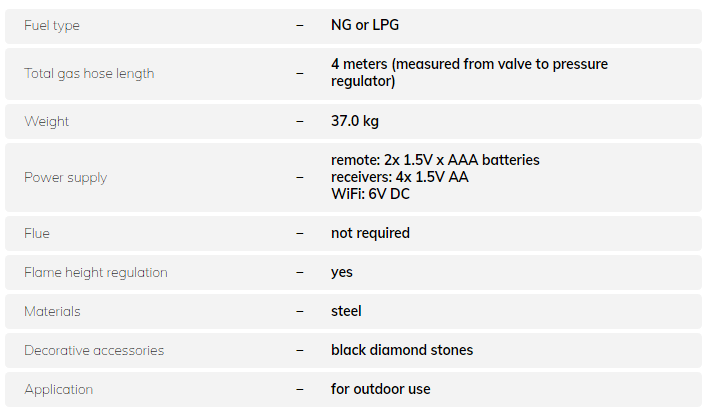
Task: Select the "NG or LPG" value
Action: click(365, 25)
